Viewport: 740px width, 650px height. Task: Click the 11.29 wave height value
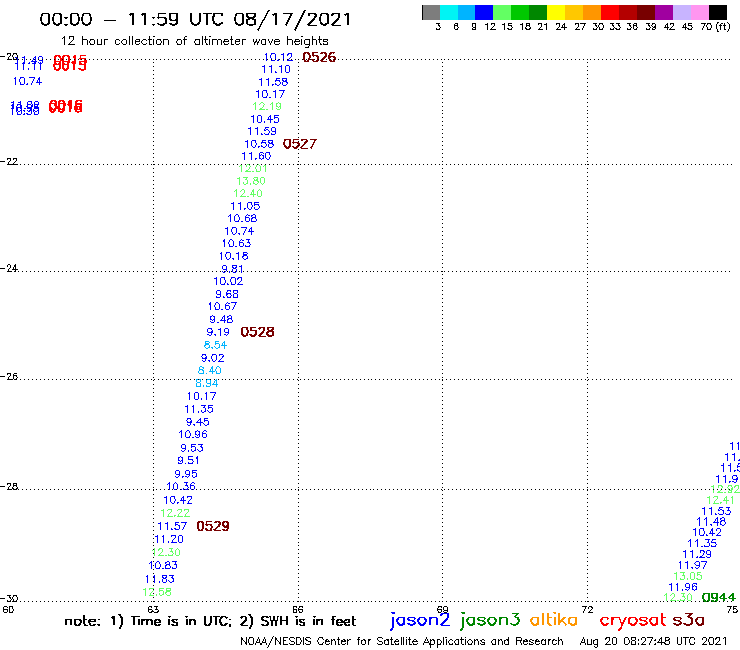pos(697,555)
